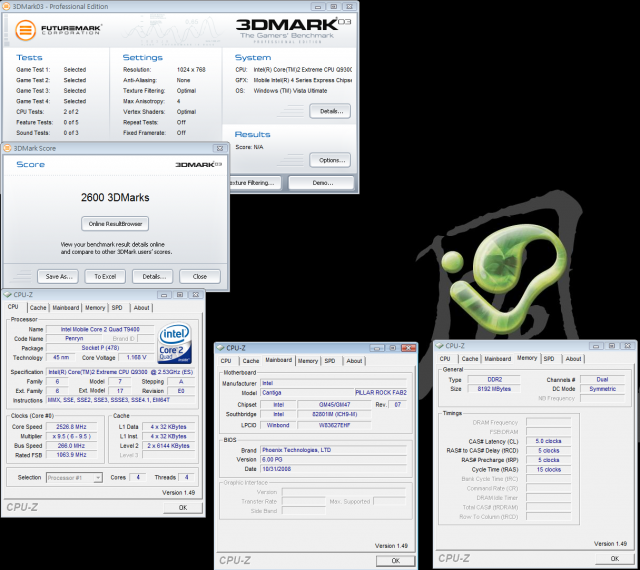
Task: Click the Intel Core 2 Quad logo badge
Action: point(175,343)
